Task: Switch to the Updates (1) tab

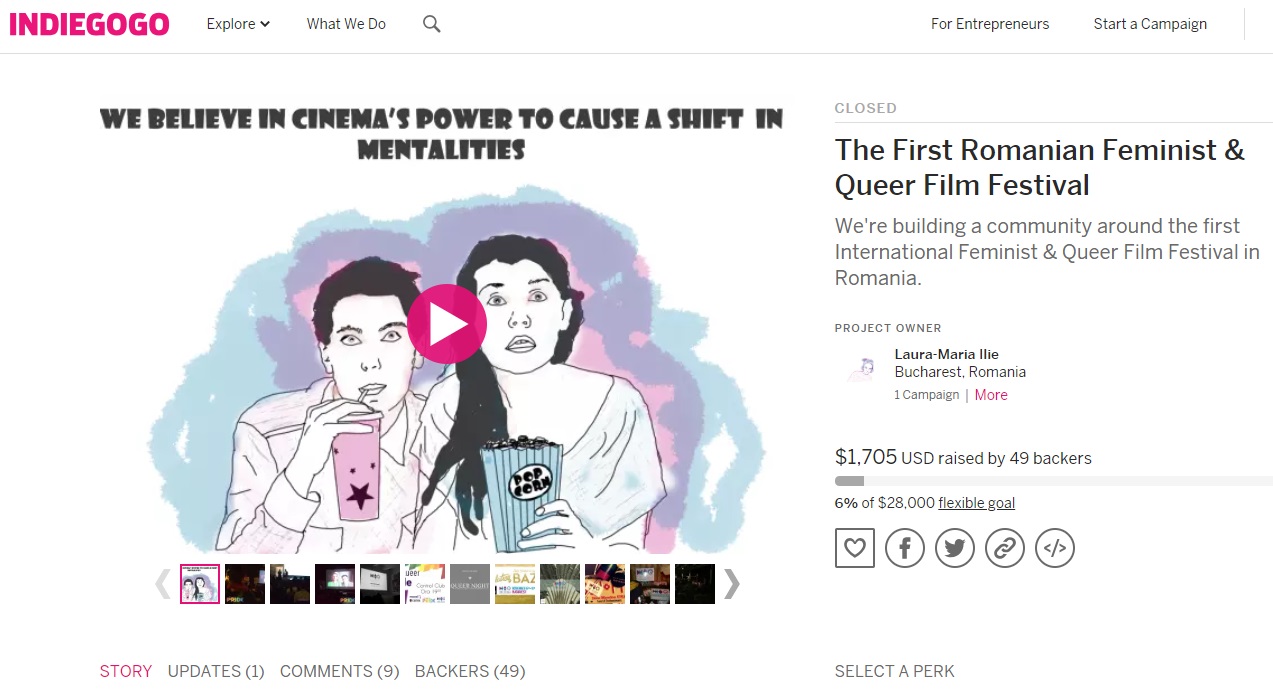Action: pyautogui.click(x=216, y=671)
